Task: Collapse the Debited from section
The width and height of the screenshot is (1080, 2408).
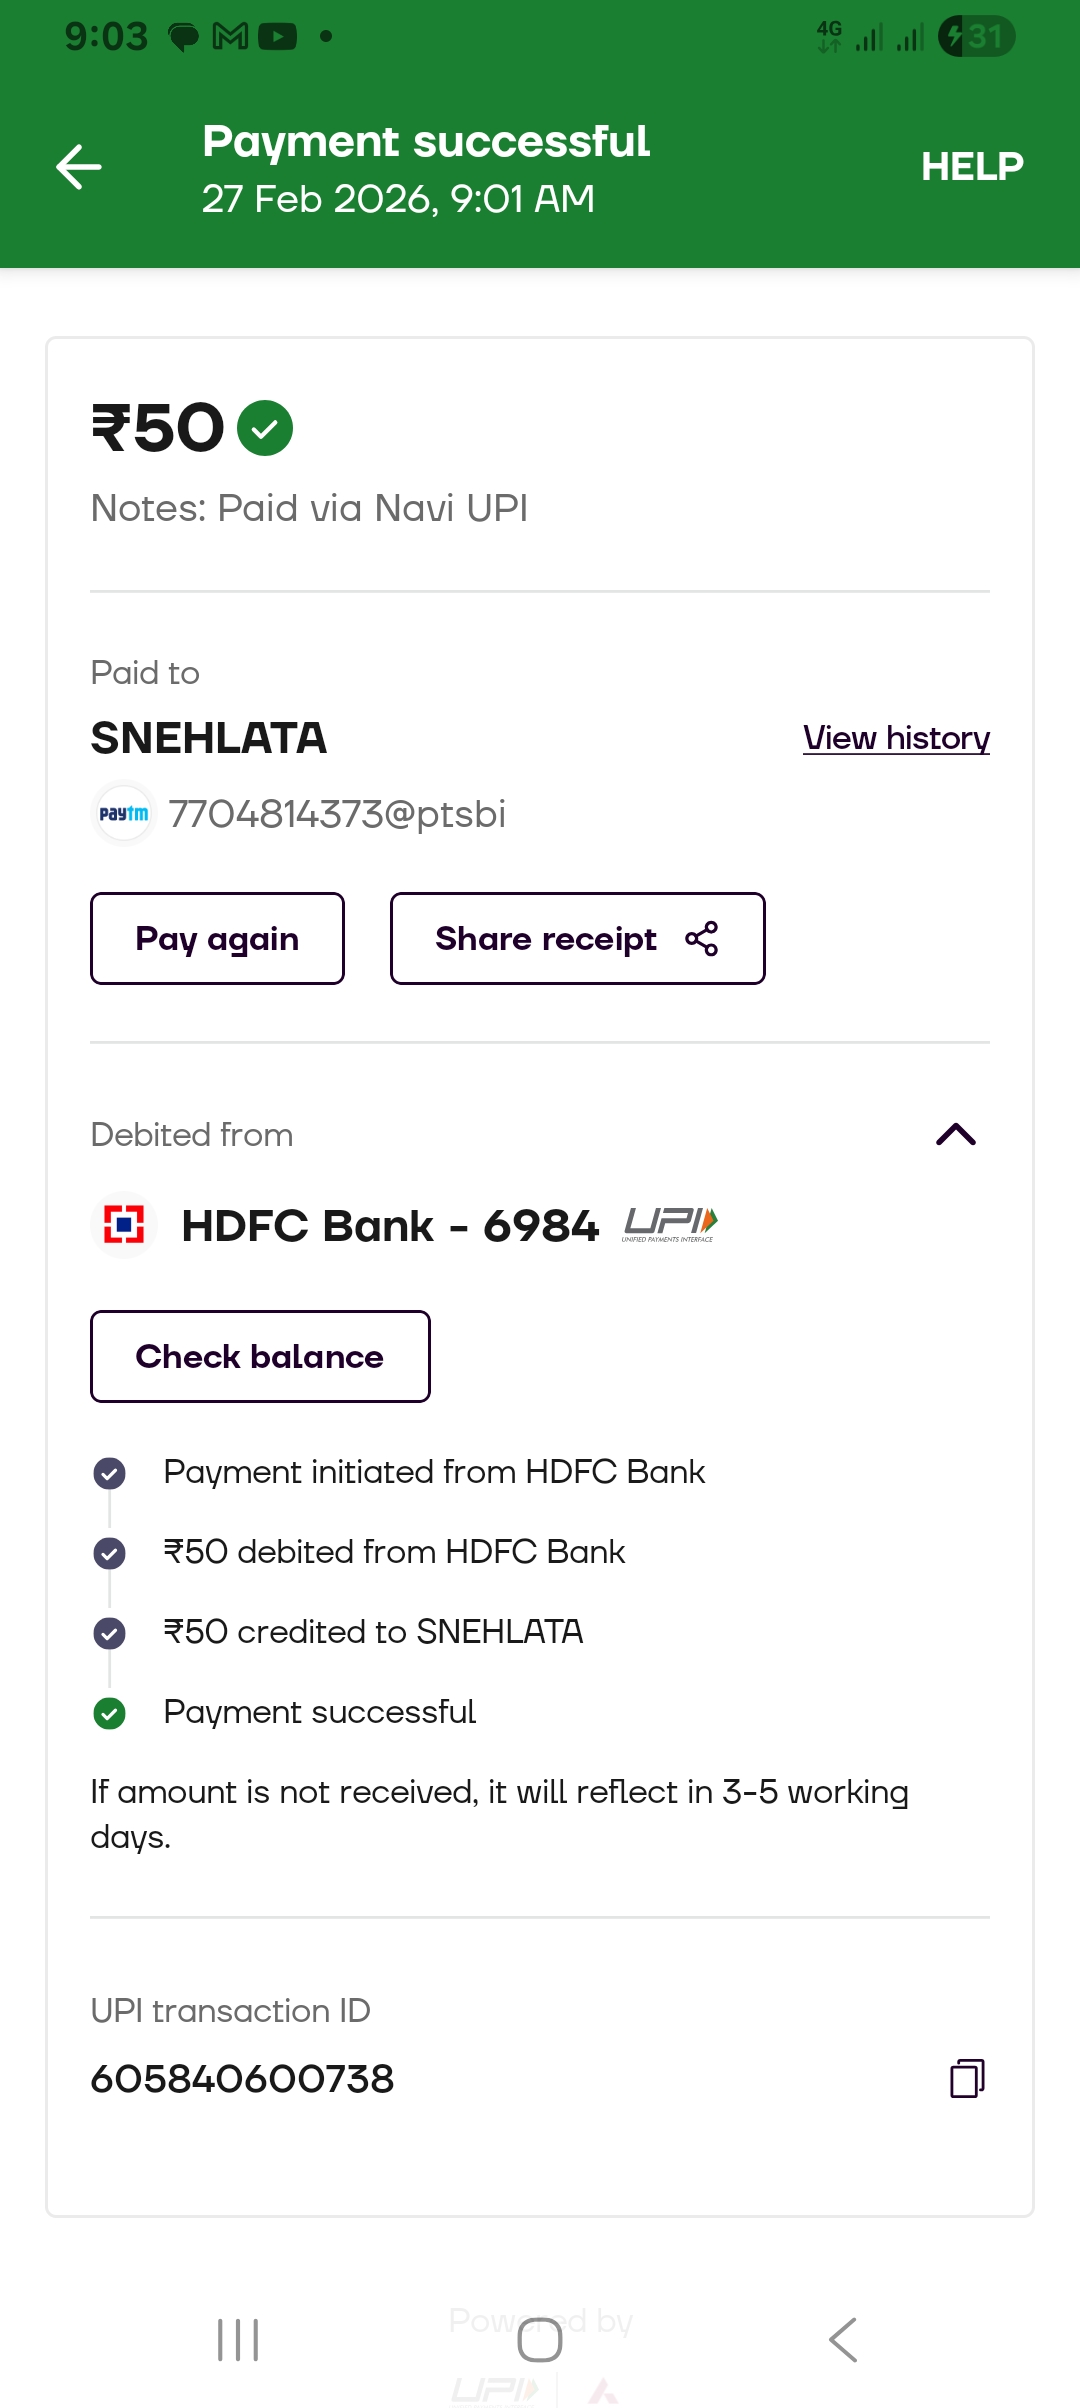Action: pyautogui.click(x=955, y=1134)
